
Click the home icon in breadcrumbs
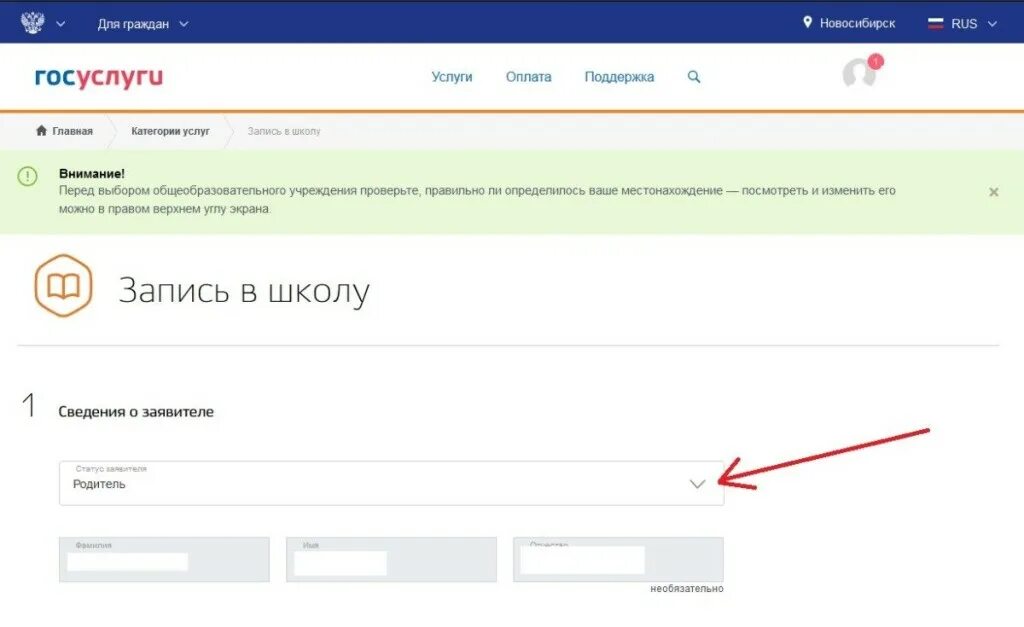click(40, 130)
